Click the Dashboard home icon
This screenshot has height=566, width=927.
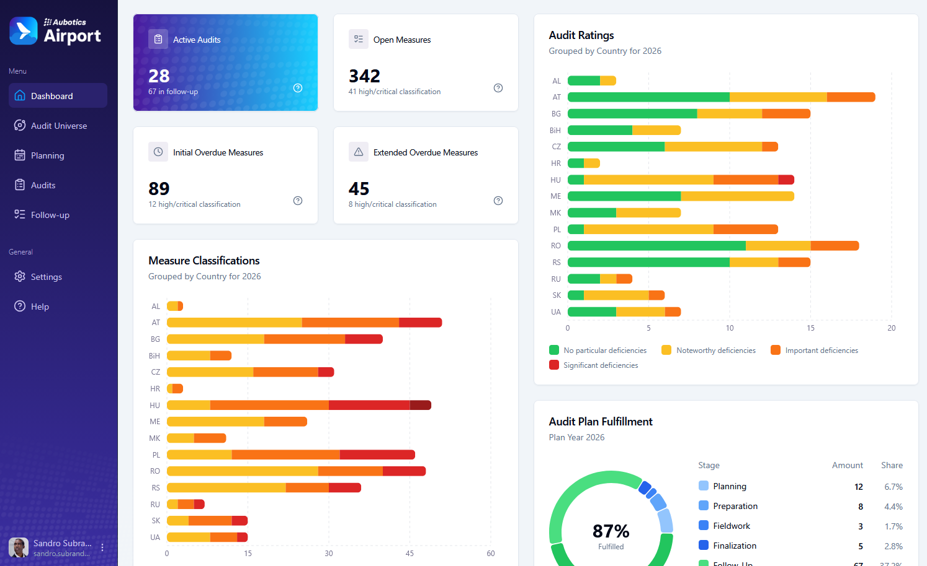20,95
